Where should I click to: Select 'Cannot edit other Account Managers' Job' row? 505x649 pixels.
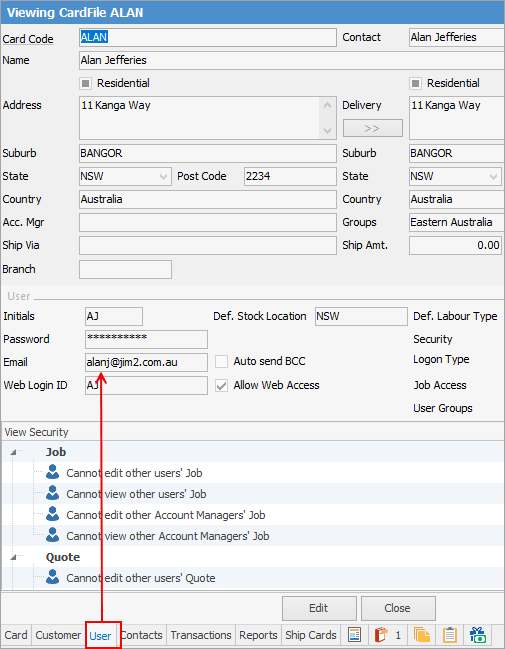tap(253, 515)
